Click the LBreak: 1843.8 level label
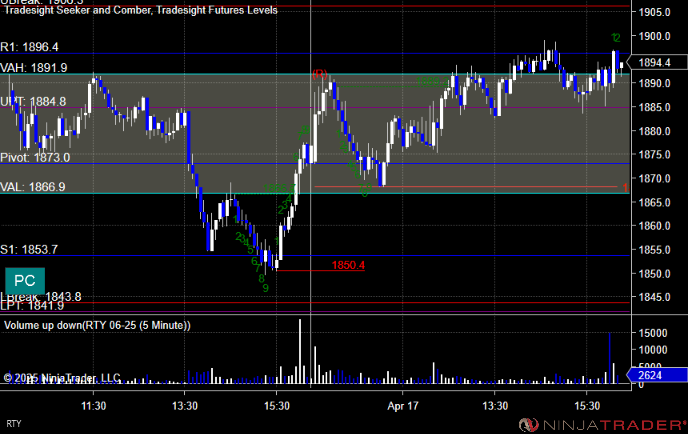The image size is (688, 434). click(41, 297)
